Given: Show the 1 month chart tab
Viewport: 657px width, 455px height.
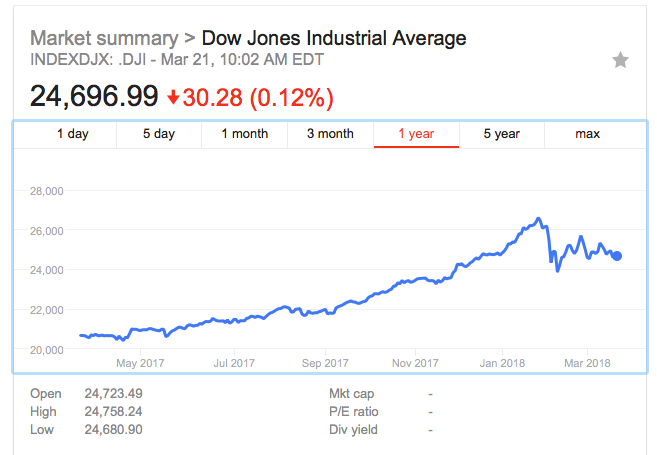Looking at the screenshot, I should 244,134.
